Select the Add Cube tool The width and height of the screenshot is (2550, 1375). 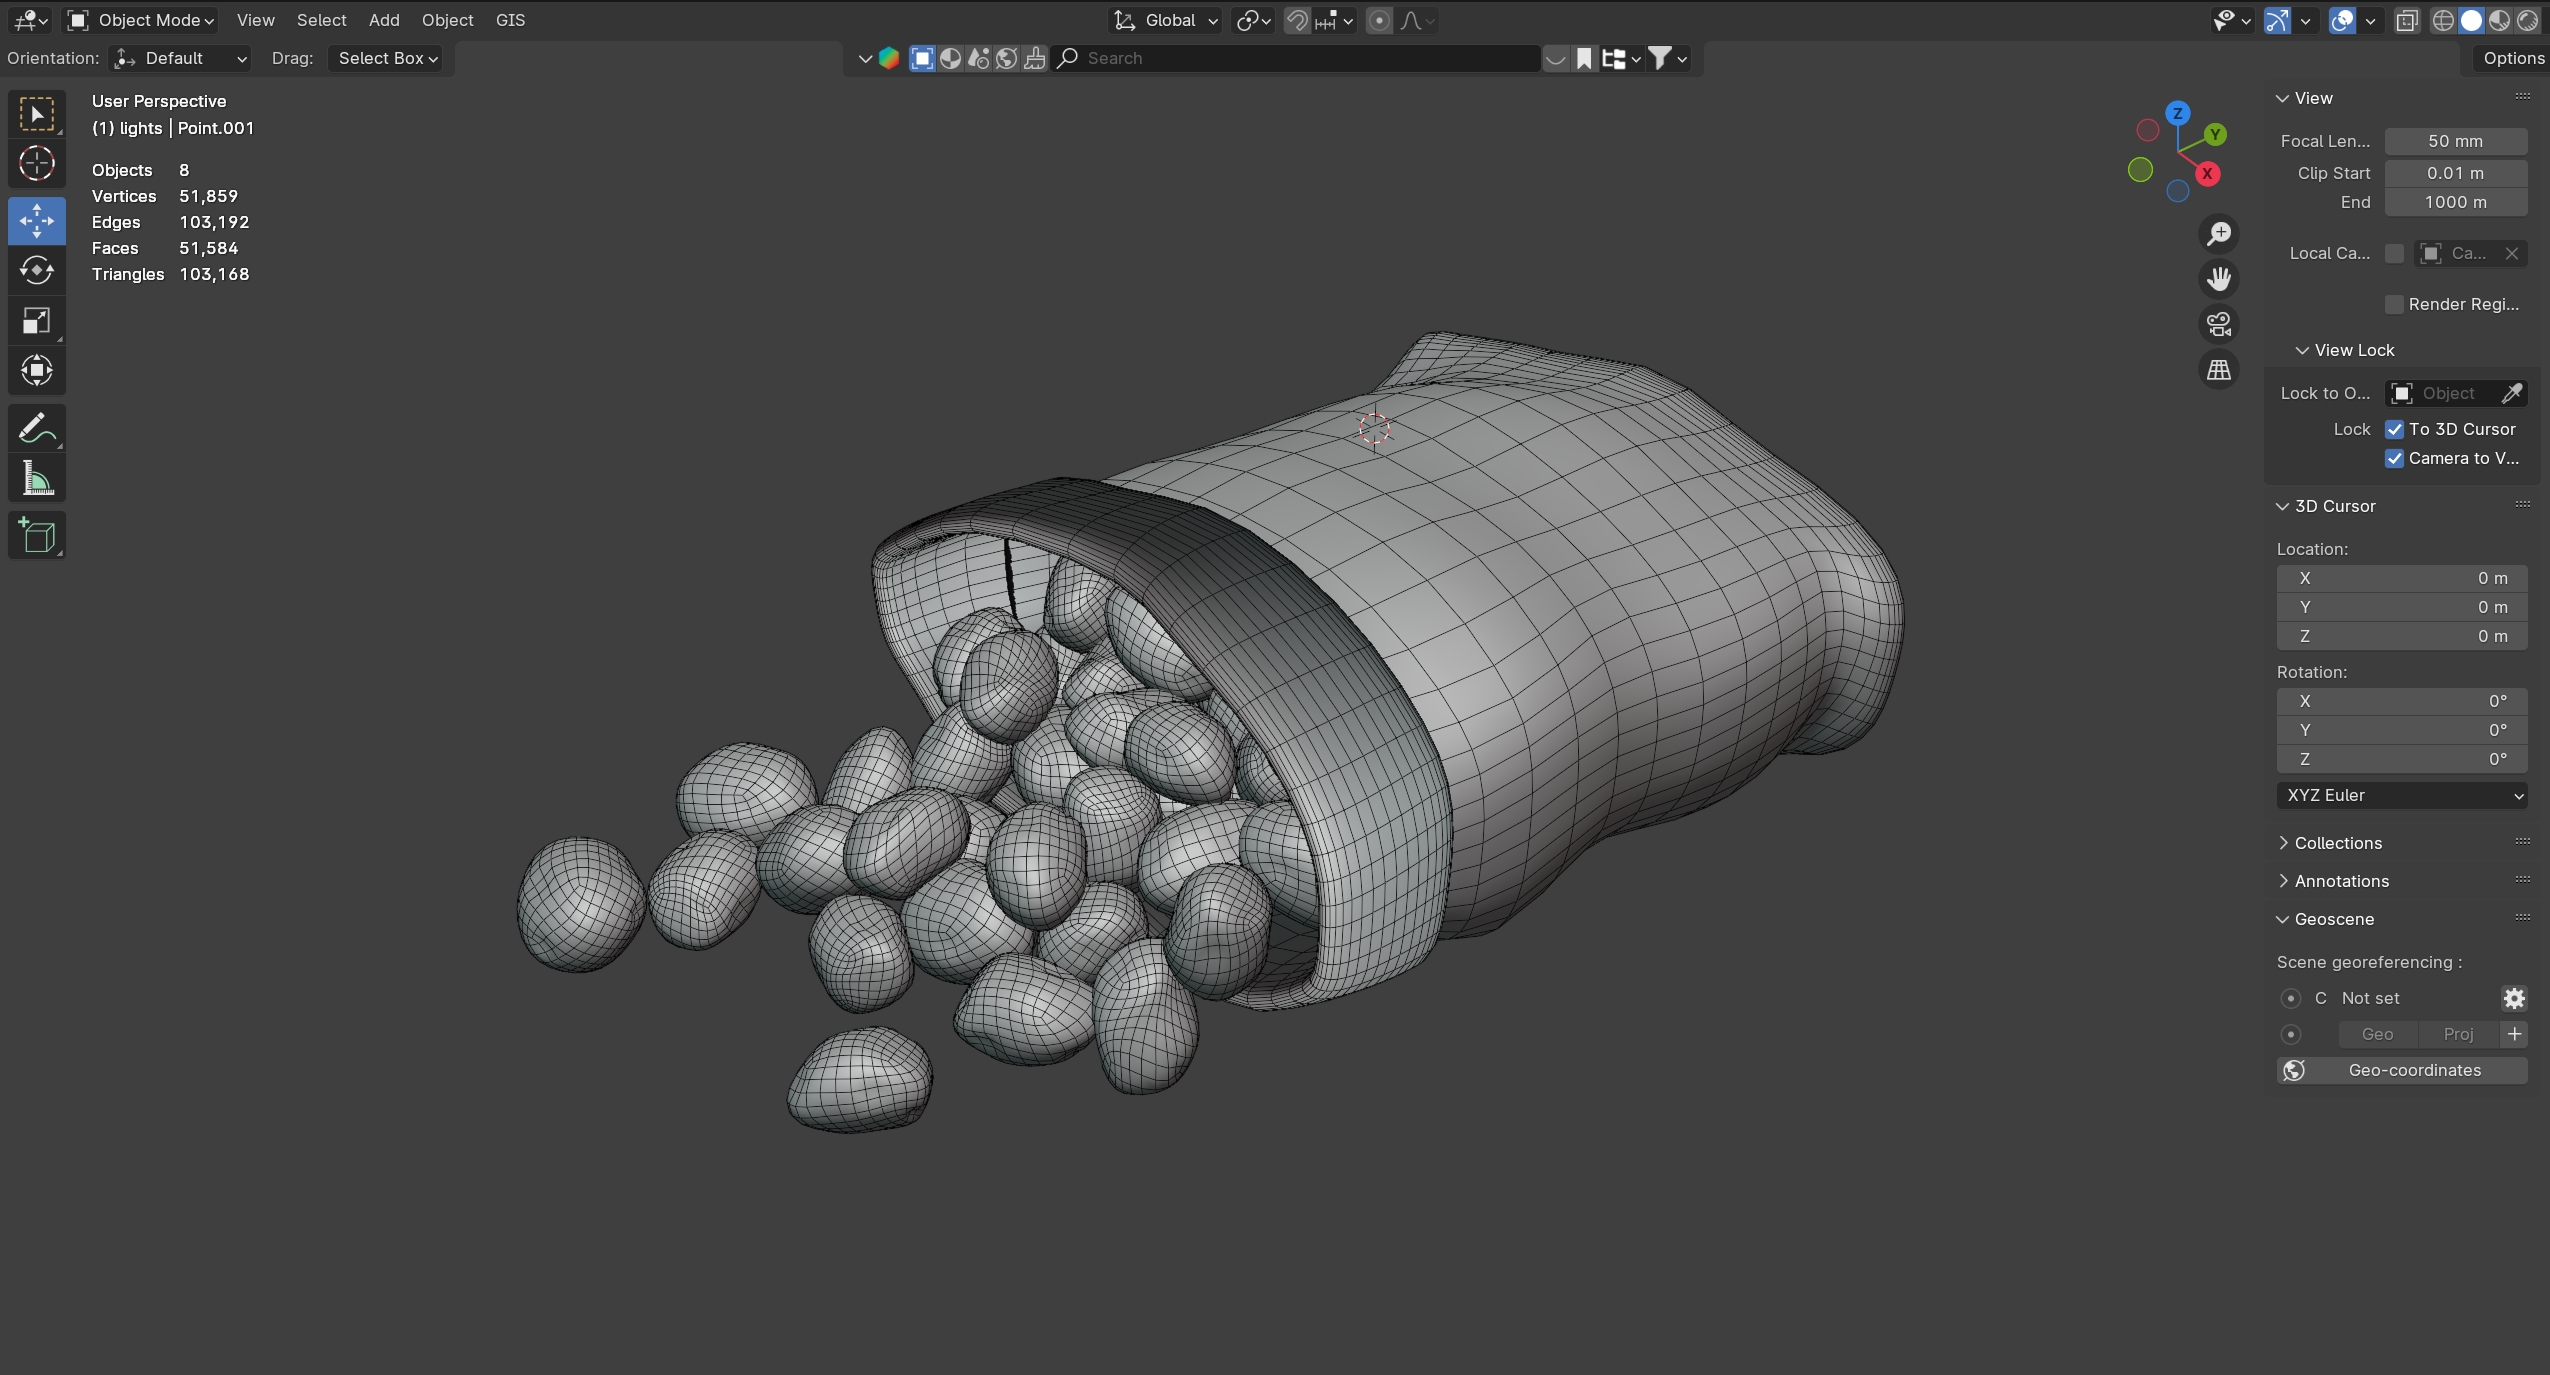coord(37,536)
